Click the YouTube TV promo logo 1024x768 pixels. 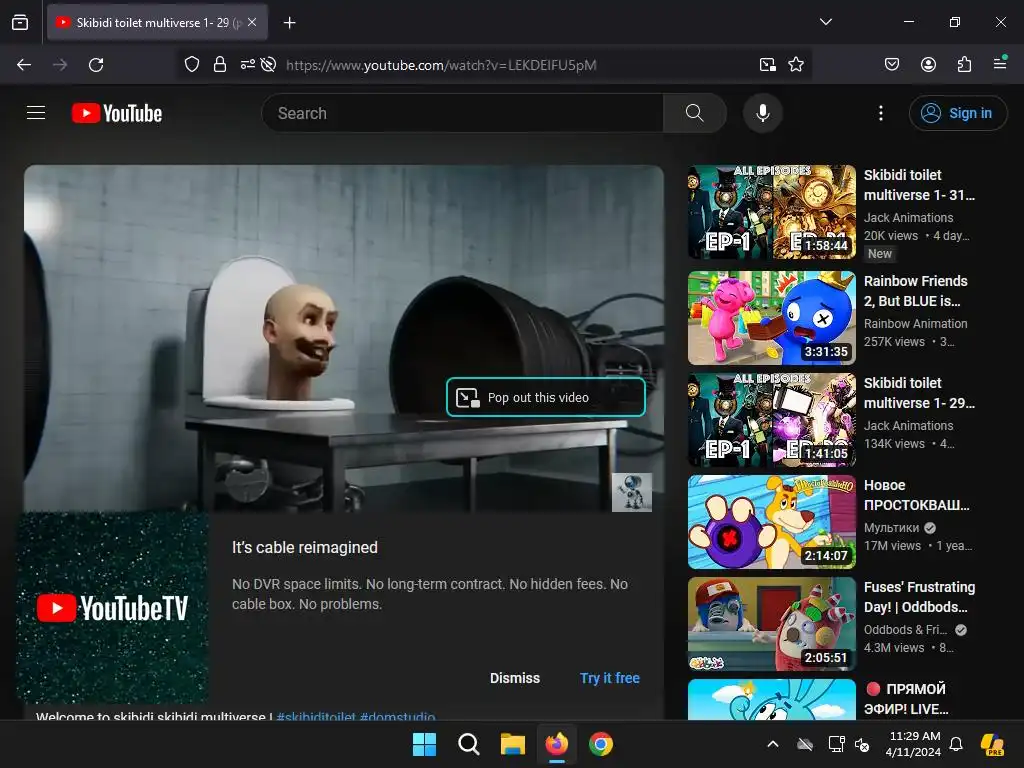pos(112,608)
